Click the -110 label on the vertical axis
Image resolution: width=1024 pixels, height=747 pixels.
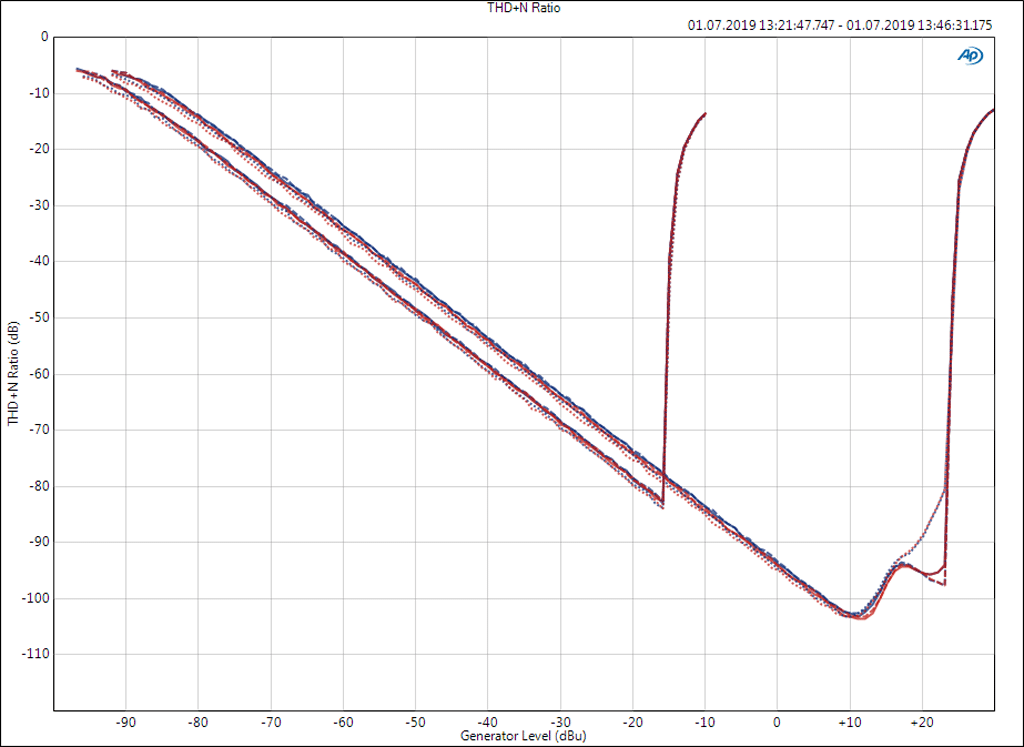click(34, 654)
